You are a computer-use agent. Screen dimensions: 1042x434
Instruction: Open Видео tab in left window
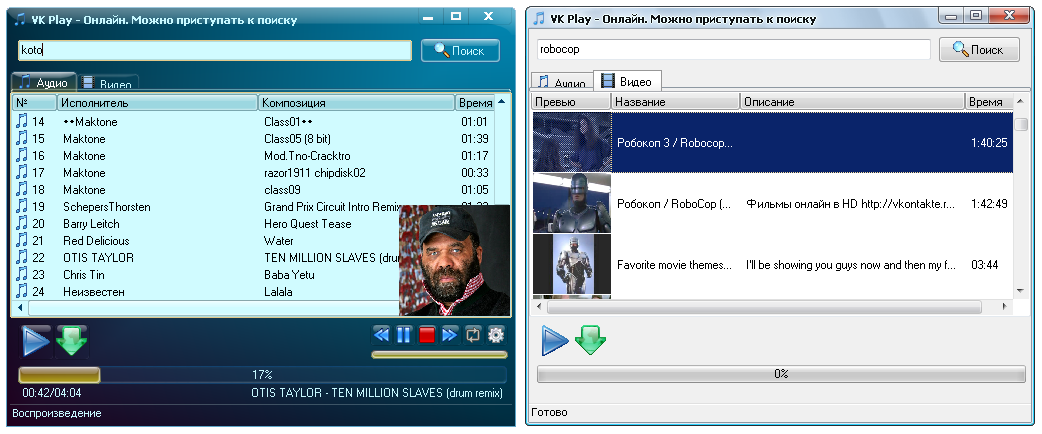pos(108,83)
